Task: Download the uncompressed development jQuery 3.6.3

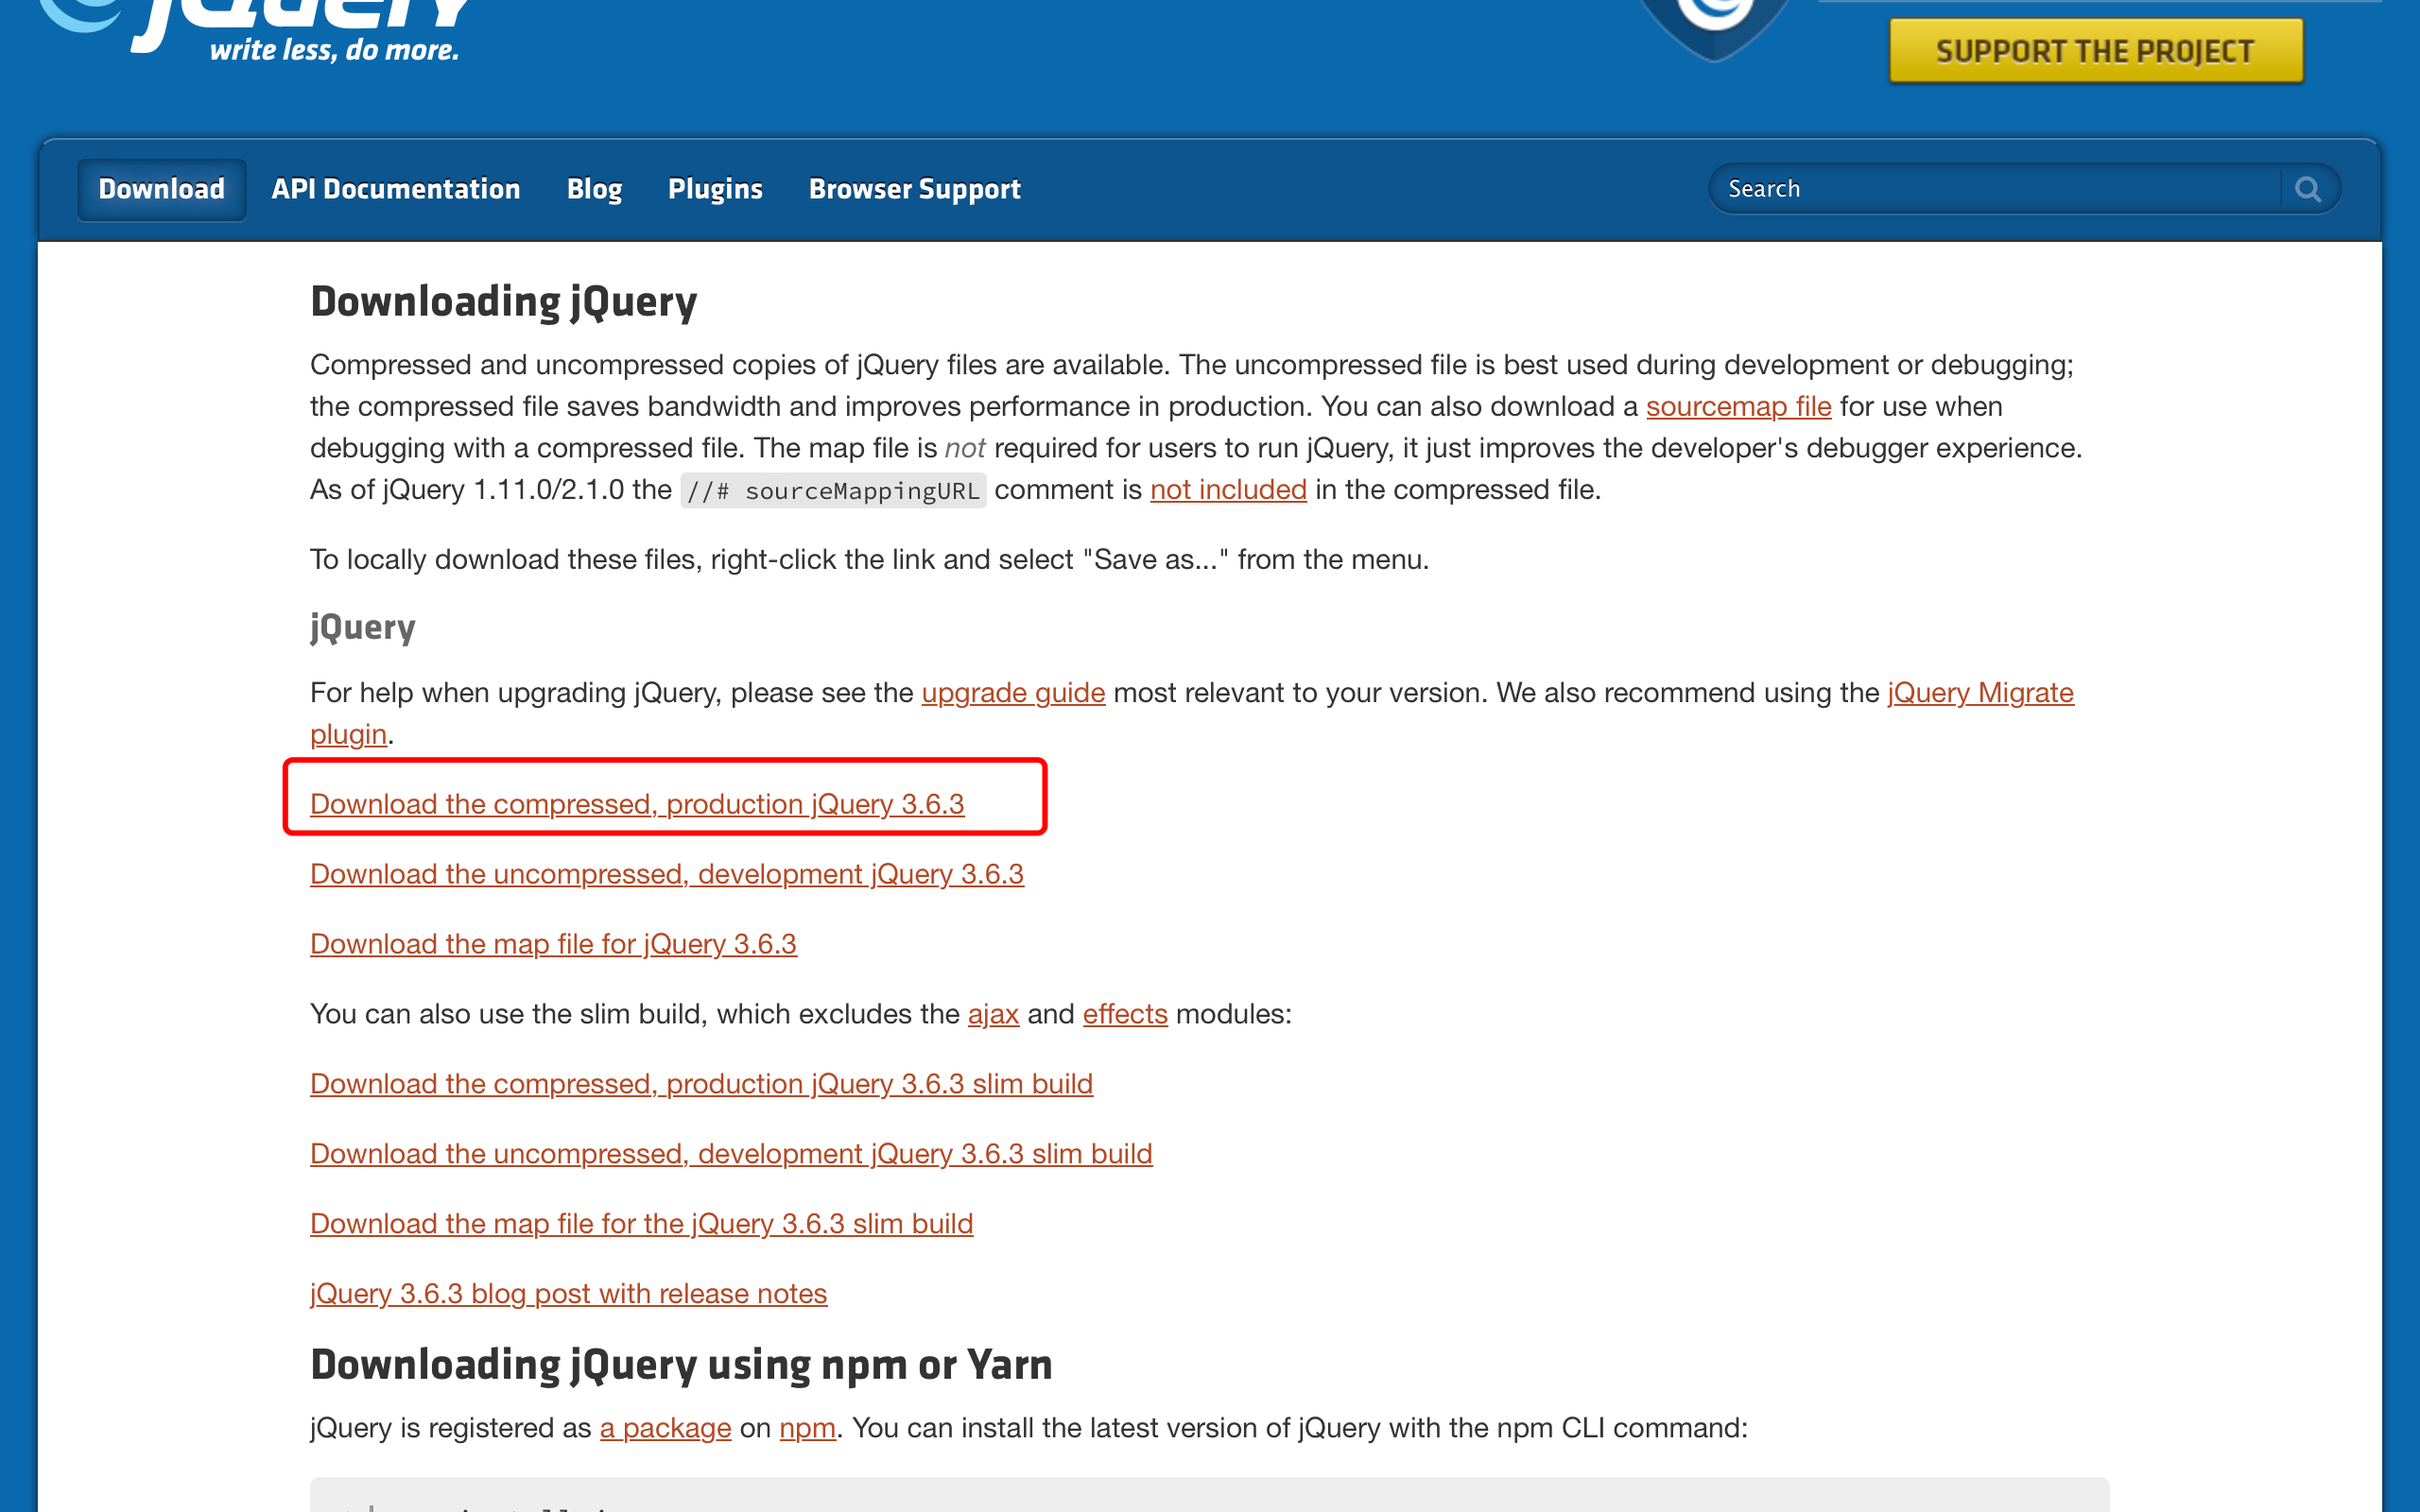Action: coord(666,873)
